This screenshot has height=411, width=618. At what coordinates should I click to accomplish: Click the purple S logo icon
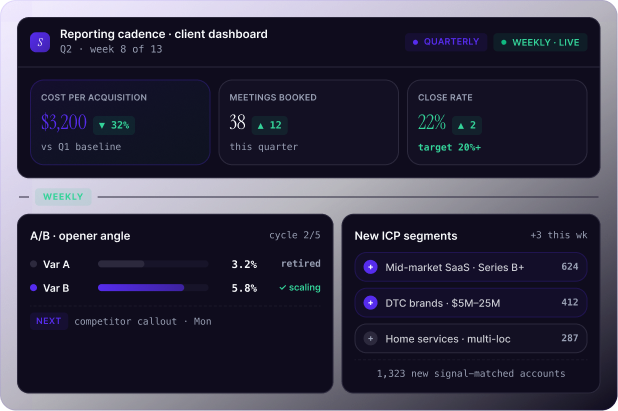(x=40, y=42)
